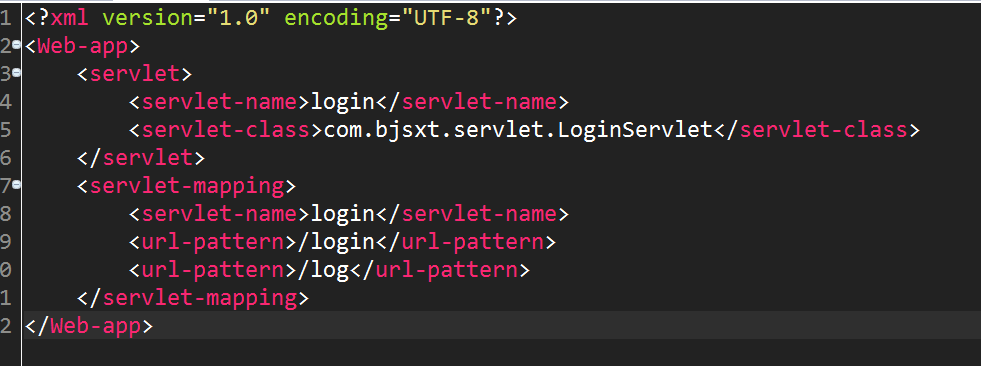Click the xml declaration on line 1

pos(271,18)
